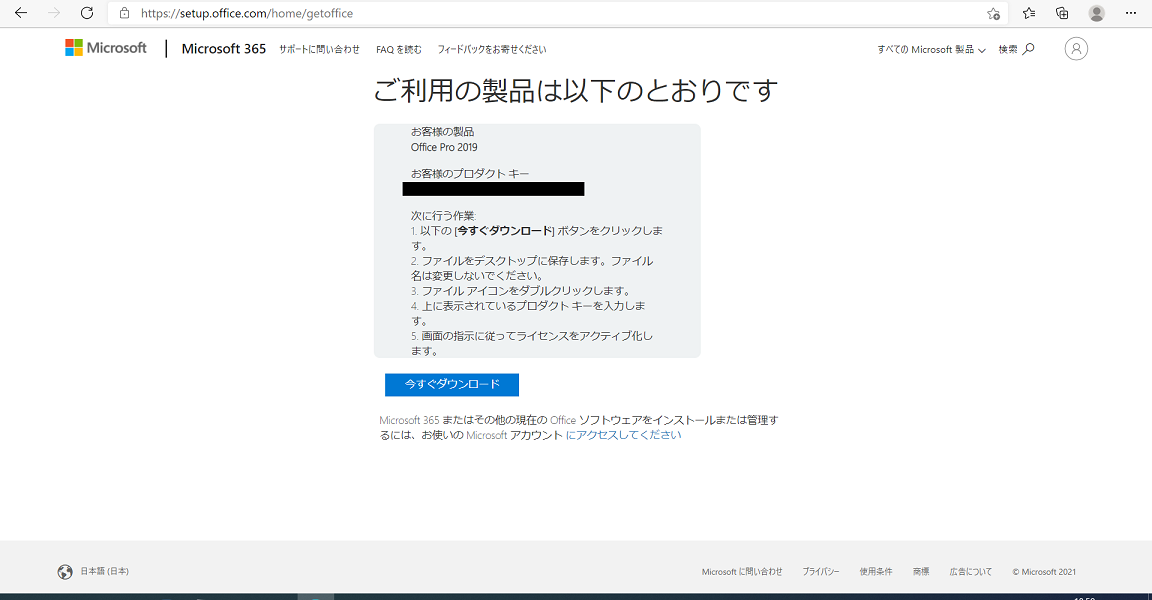The width and height of the screenshot is (1152, 600).
Task: Open the Microsoft 365 home link
Action: pyautogui.click(x=223, y=49)
